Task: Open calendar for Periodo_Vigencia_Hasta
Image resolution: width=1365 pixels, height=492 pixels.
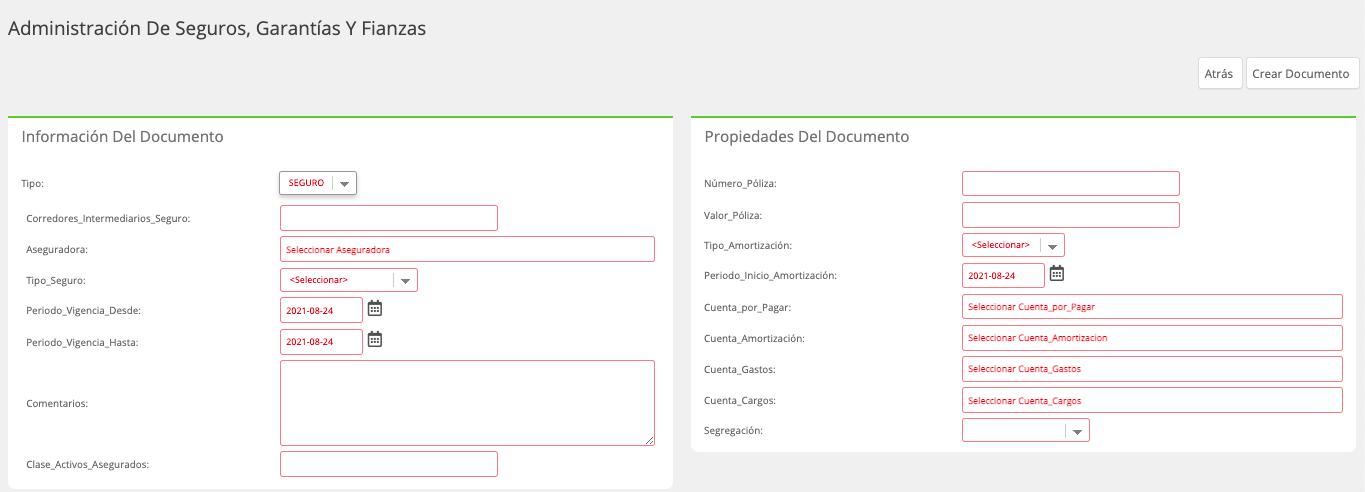Action: [375, 339]
